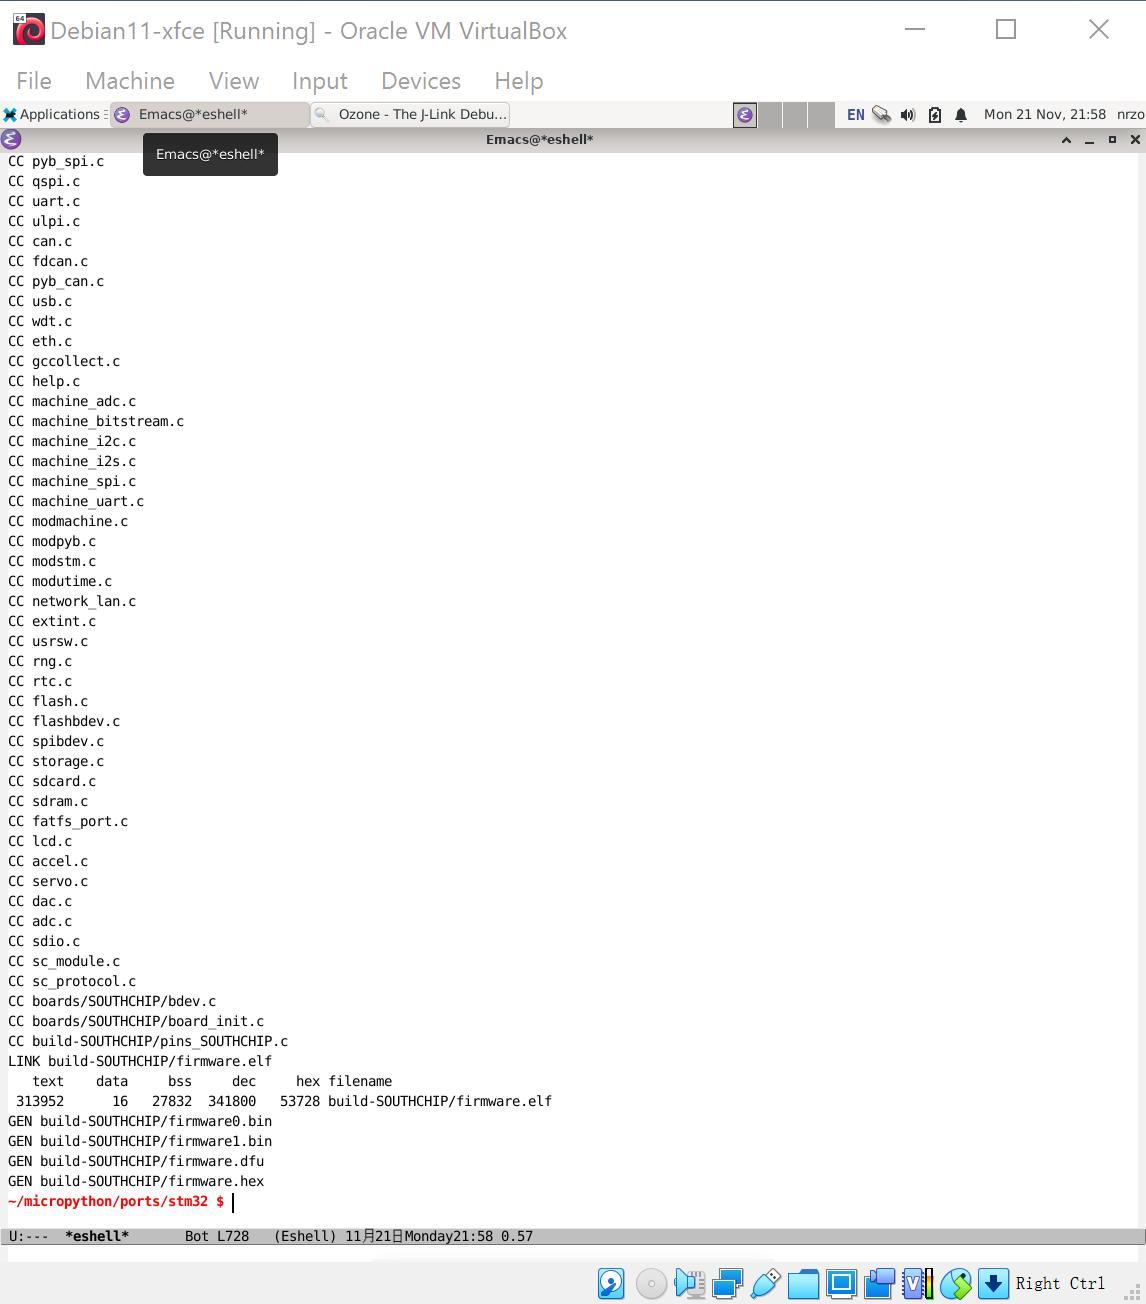Click the hard disk activity icon
The image size is (1146, 1304).
coord(611,1283)
